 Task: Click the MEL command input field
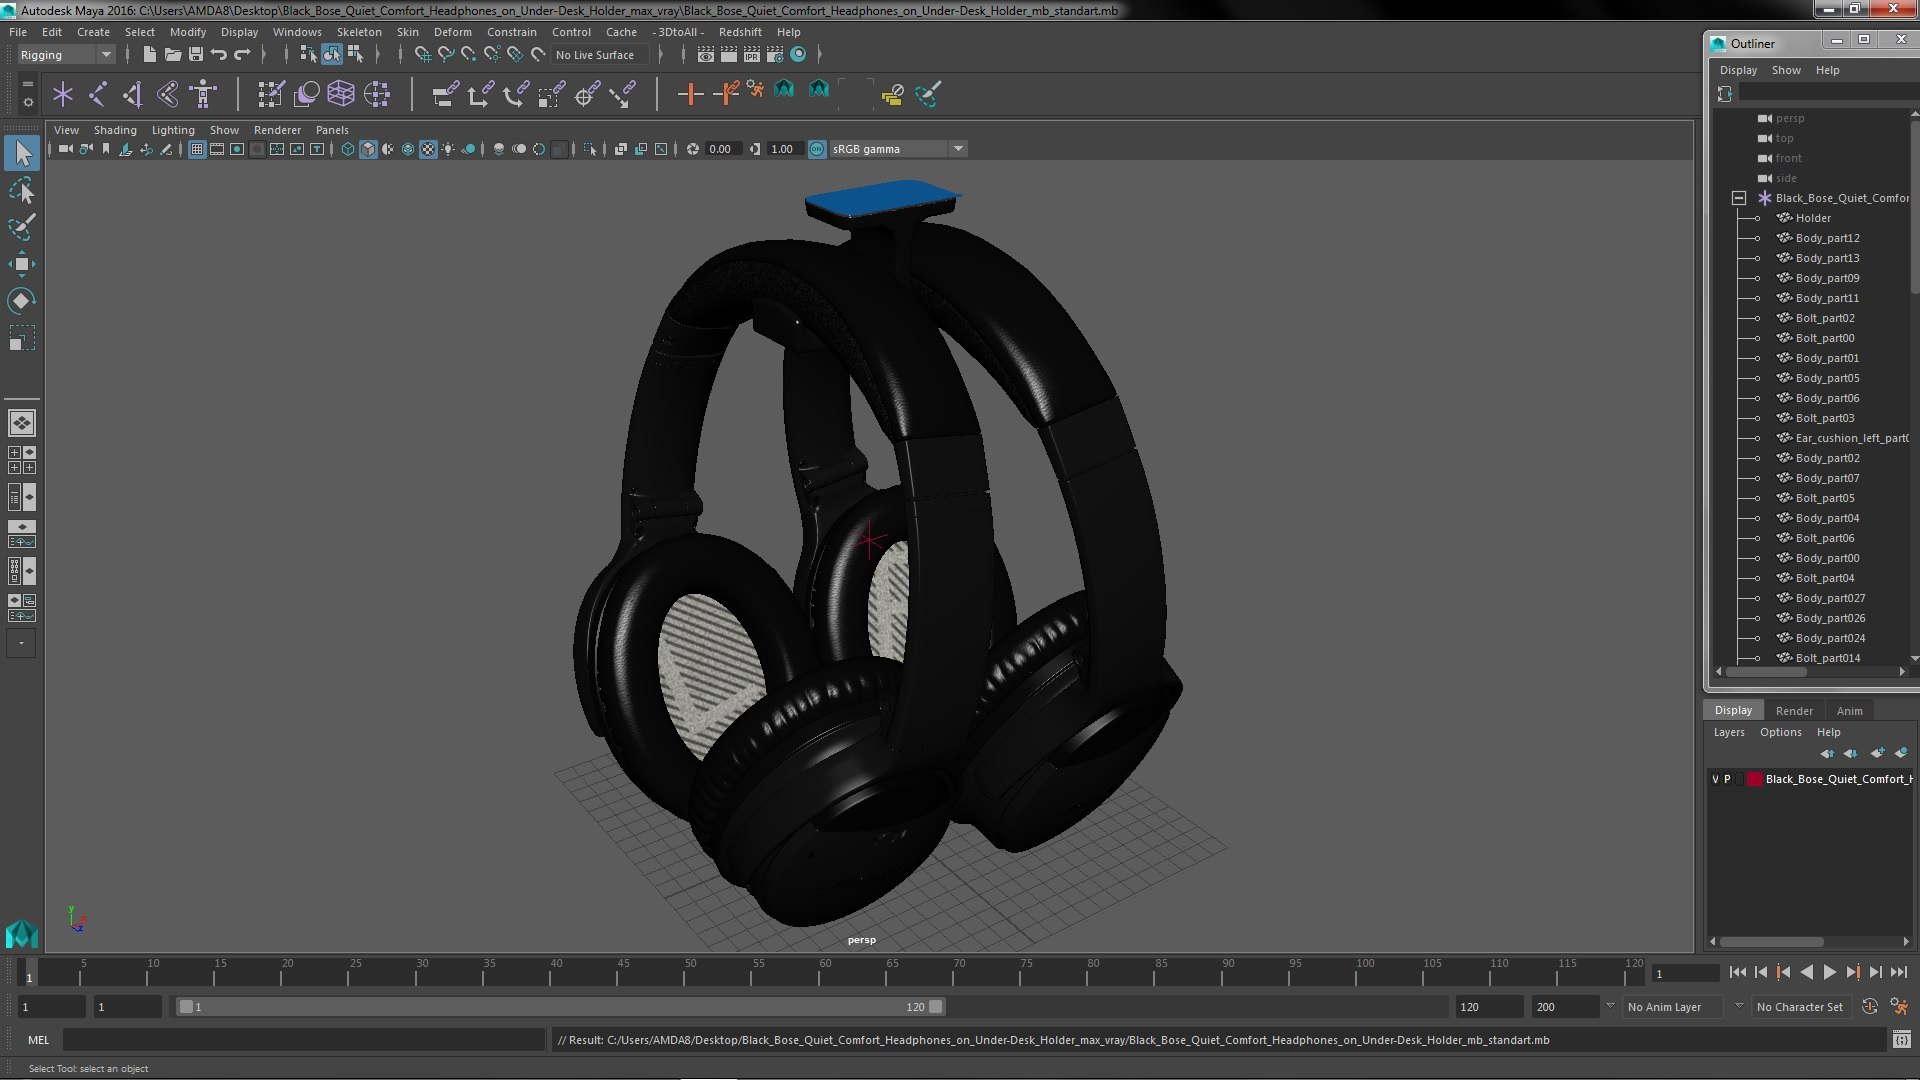[x=304, y=1040]
